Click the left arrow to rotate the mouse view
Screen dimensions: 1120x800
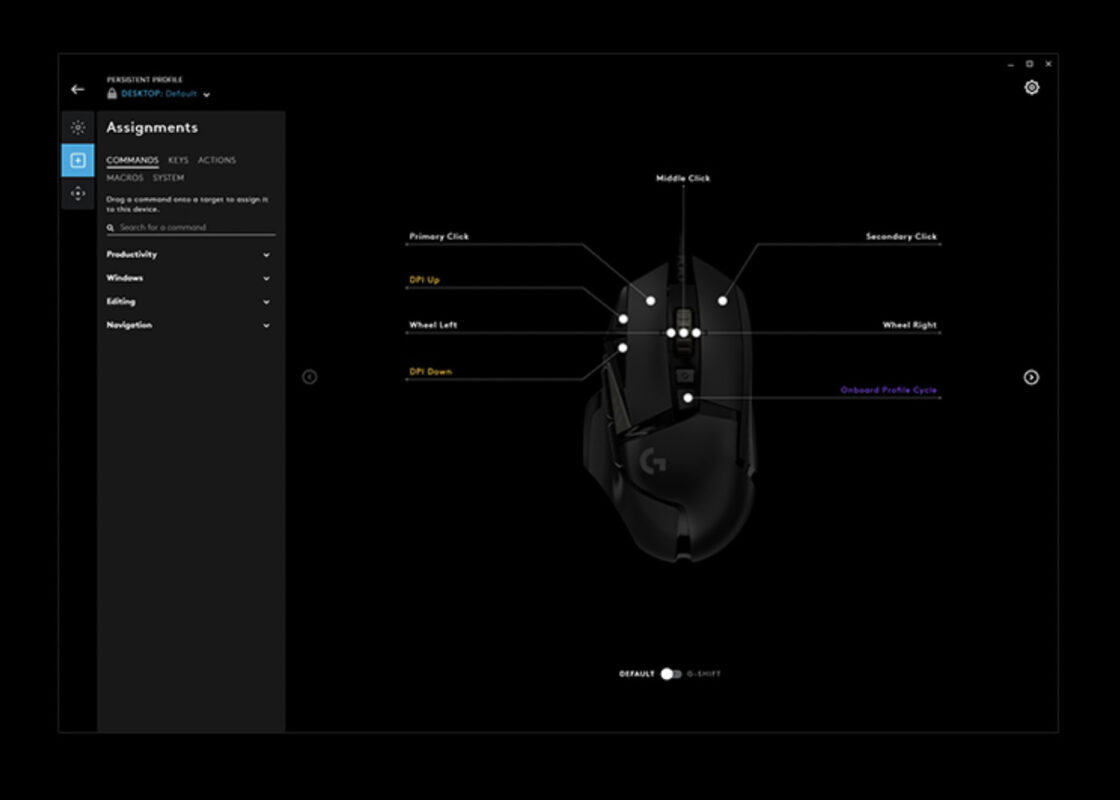(310, 377)
